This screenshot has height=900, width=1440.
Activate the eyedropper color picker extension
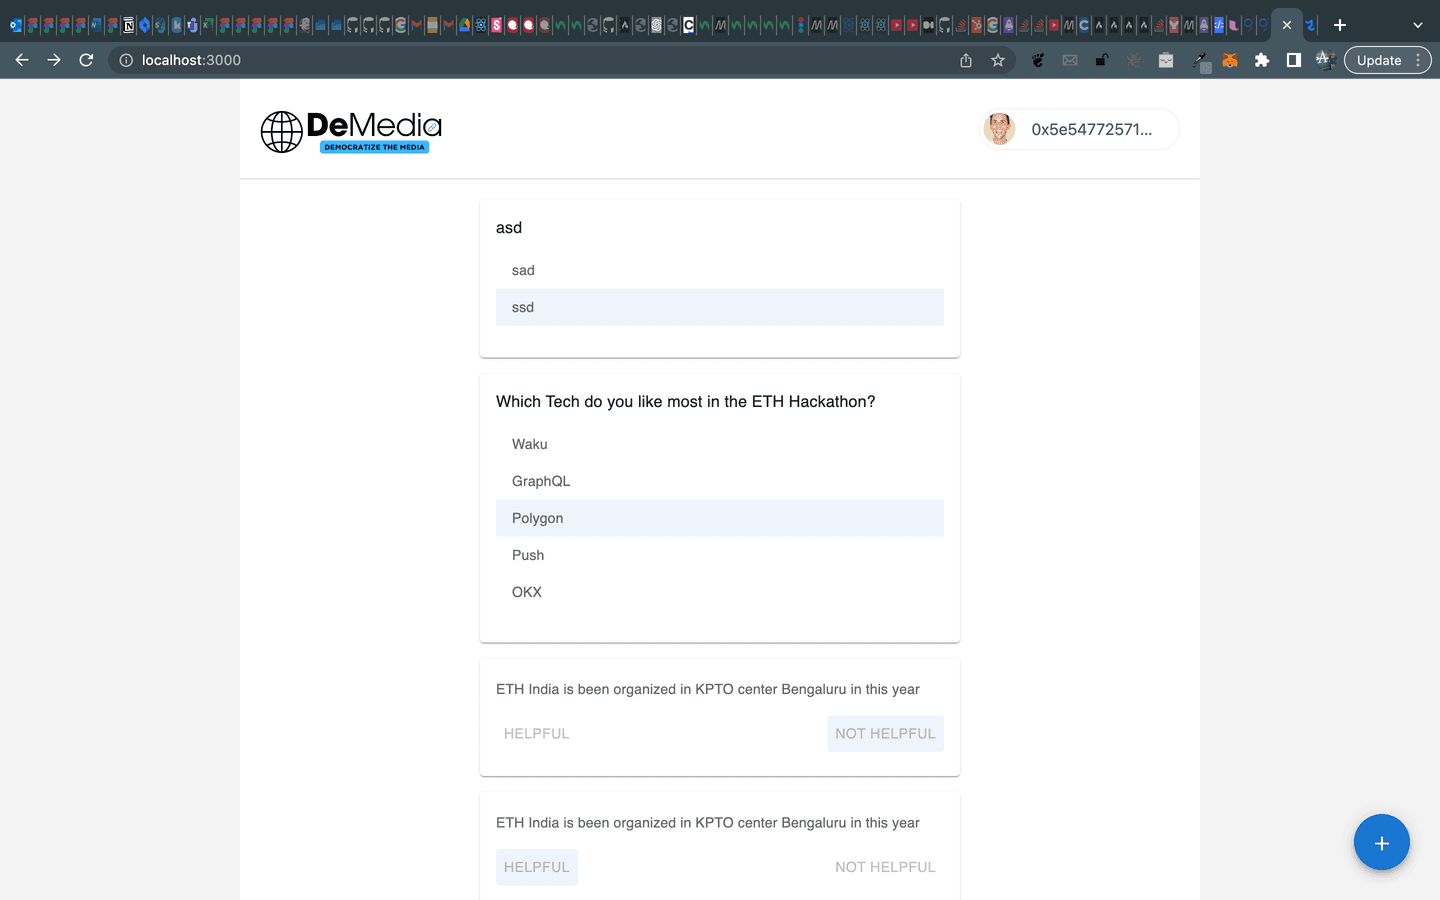point(1200,61)
